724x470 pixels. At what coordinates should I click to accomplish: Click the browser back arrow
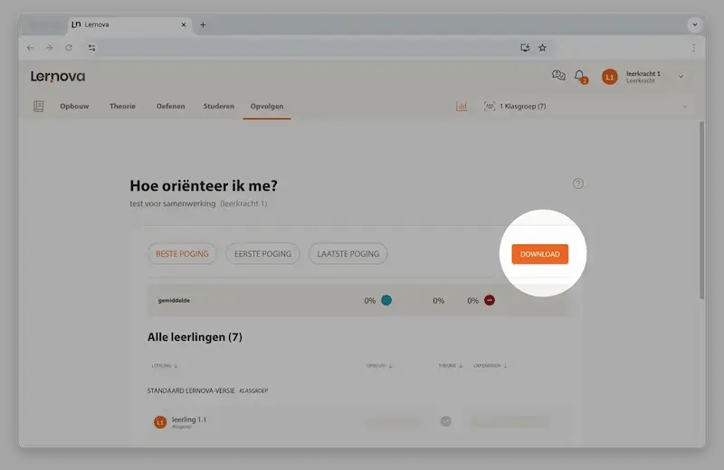point(30,48)
